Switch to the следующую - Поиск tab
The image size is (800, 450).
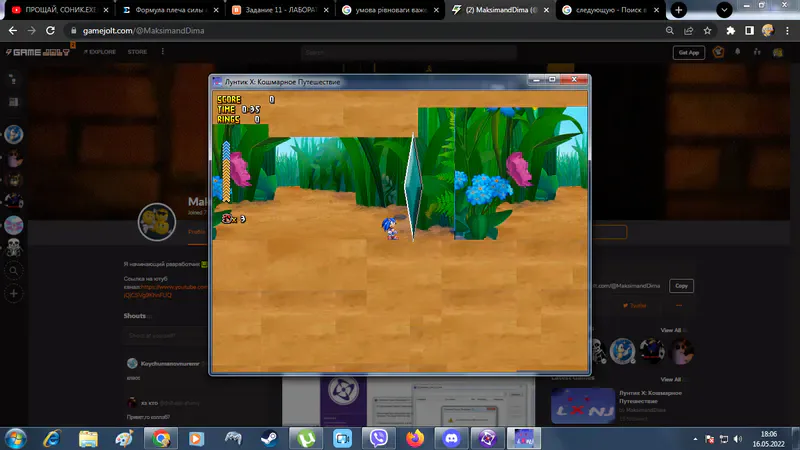pyautogui.click(x=610, y=10)
